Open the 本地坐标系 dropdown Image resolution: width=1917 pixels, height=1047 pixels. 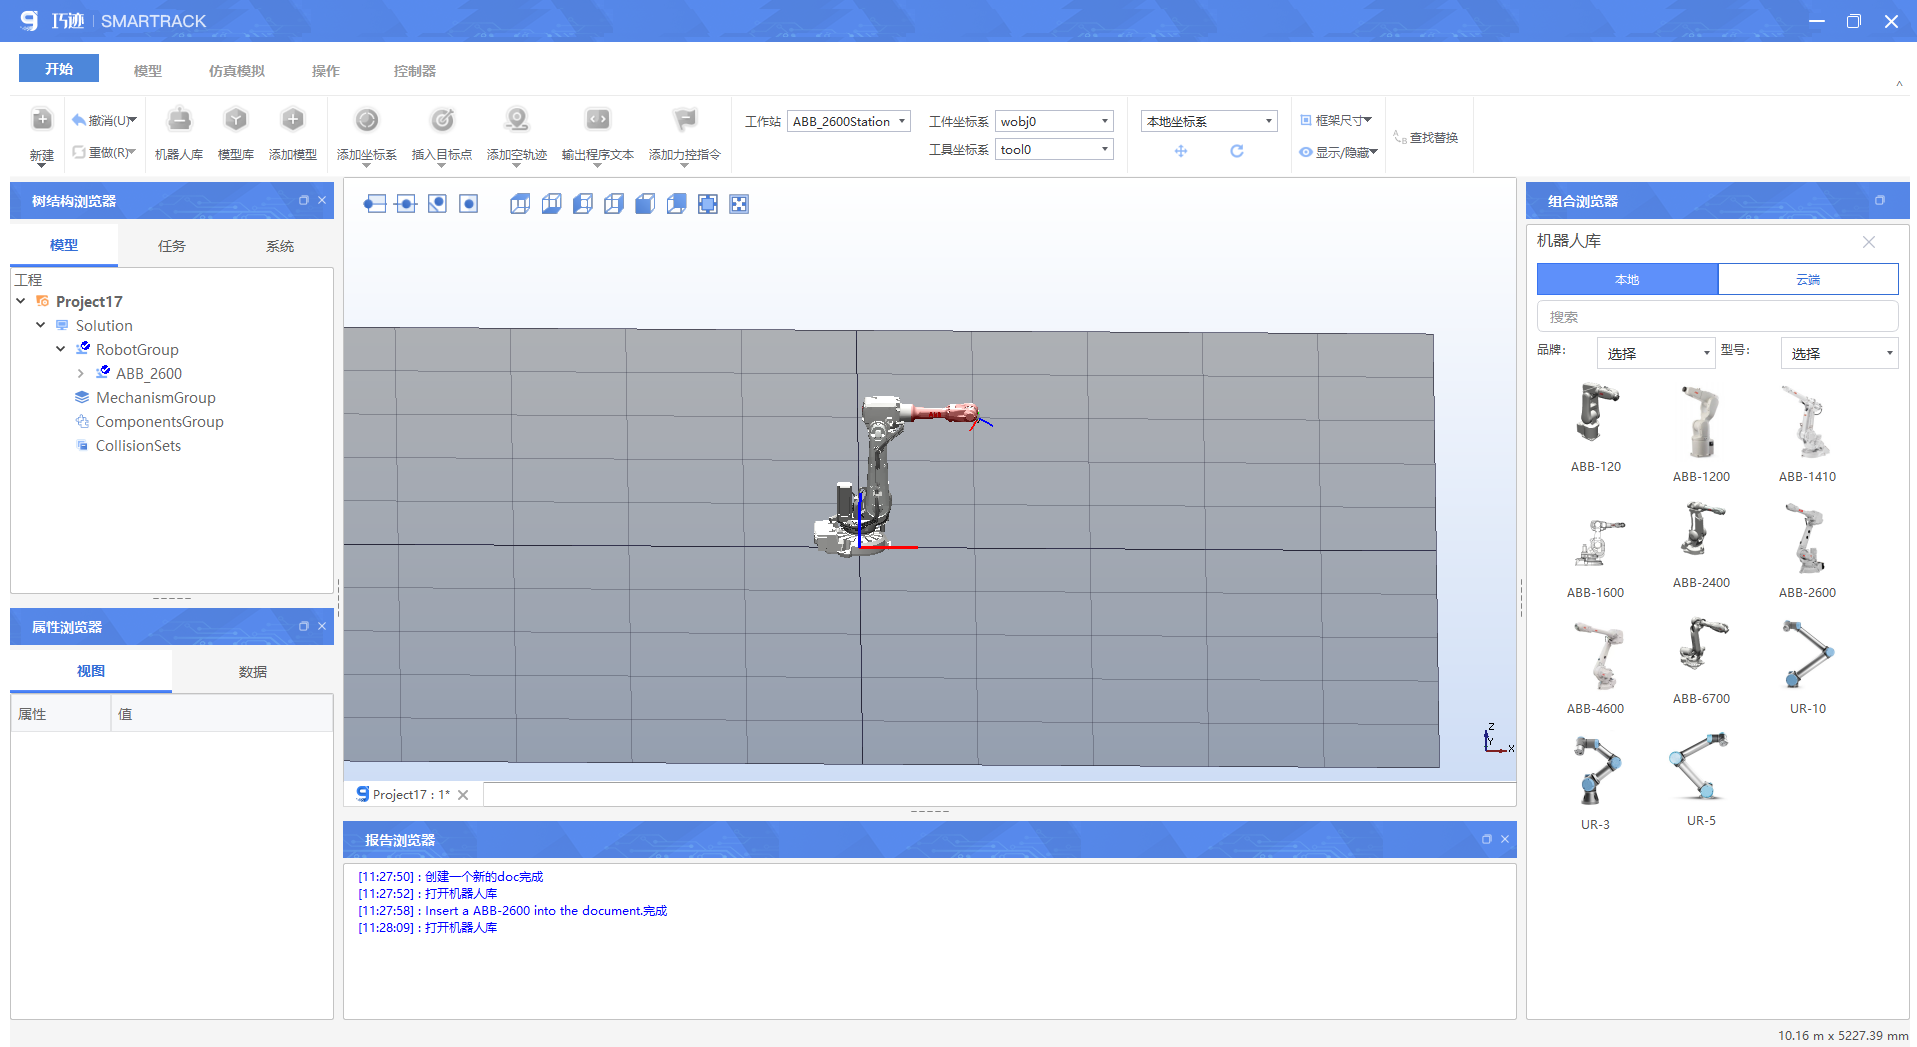tap(1209, 121)
